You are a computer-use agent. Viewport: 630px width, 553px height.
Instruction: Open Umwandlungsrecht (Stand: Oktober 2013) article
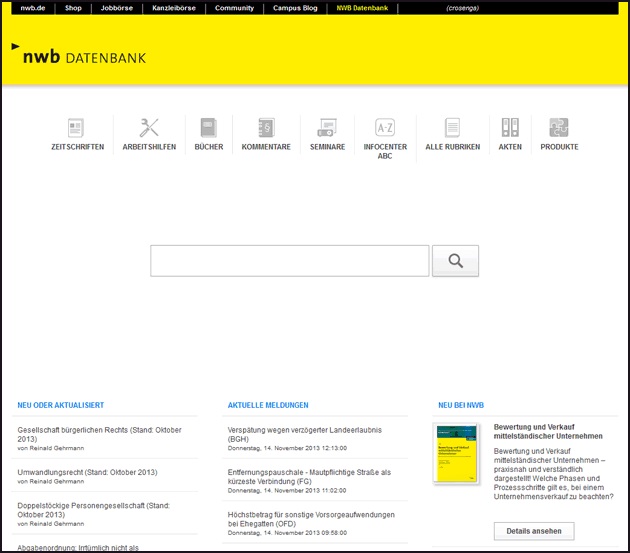87,472
